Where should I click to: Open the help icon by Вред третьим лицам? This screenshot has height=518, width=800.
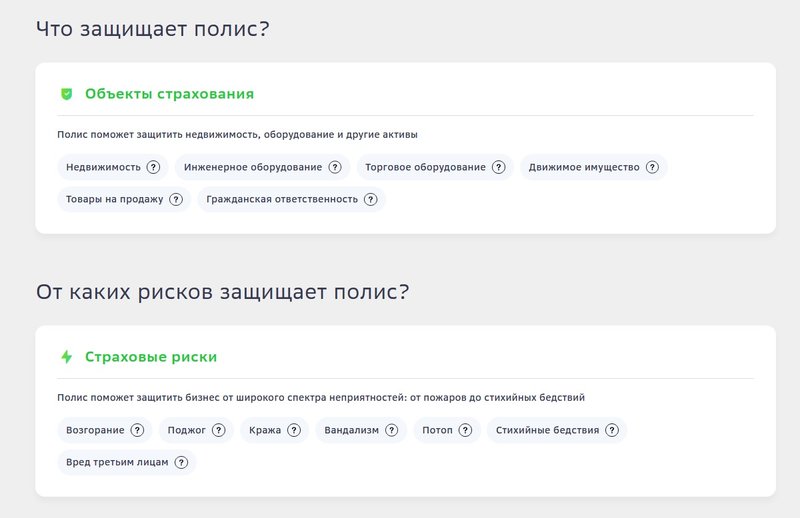(181, 462)
